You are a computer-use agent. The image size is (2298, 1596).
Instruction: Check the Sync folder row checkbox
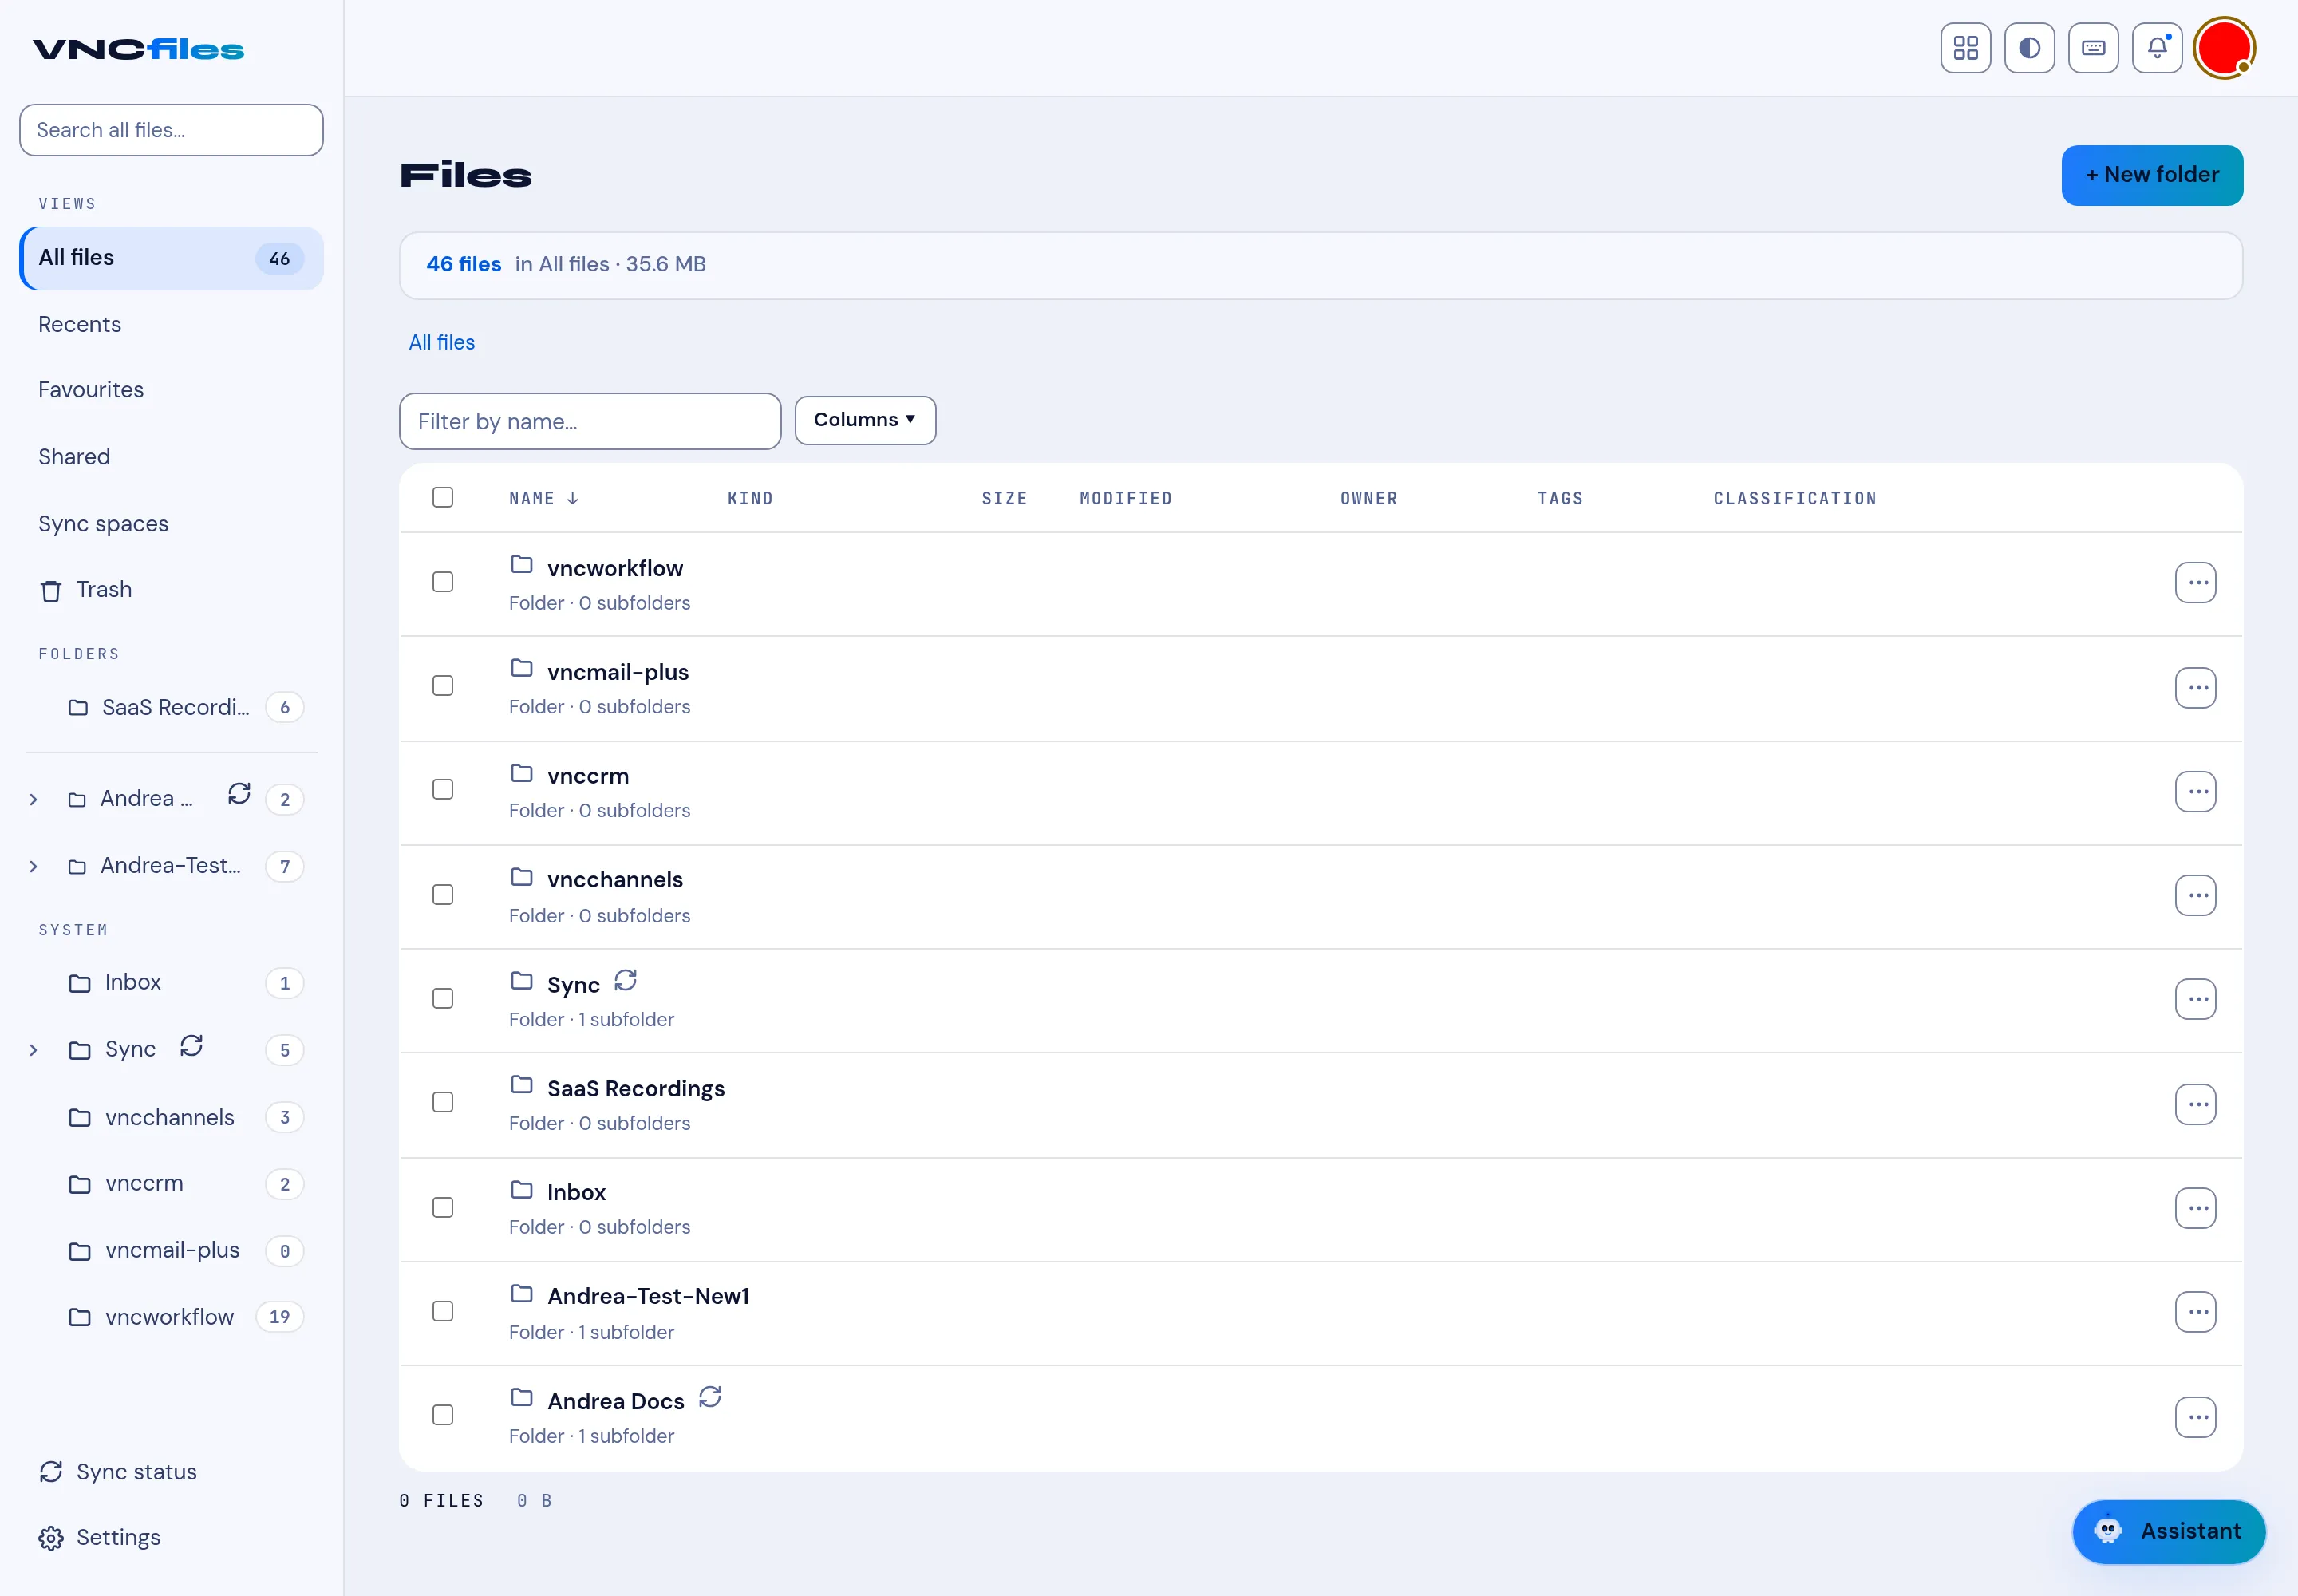click(x=443, y=999)
